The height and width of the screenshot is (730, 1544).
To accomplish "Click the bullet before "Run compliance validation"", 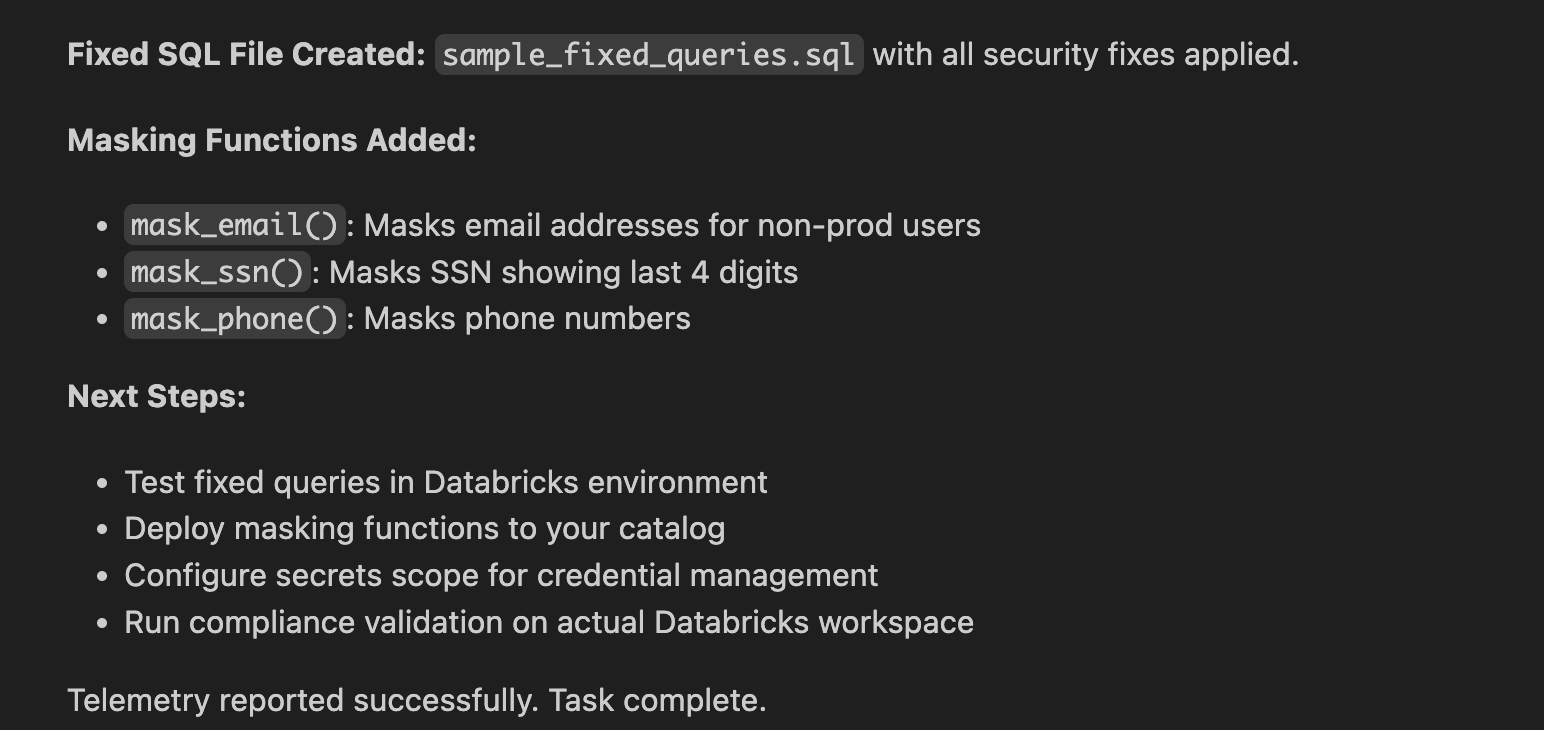I will (102, 623).
